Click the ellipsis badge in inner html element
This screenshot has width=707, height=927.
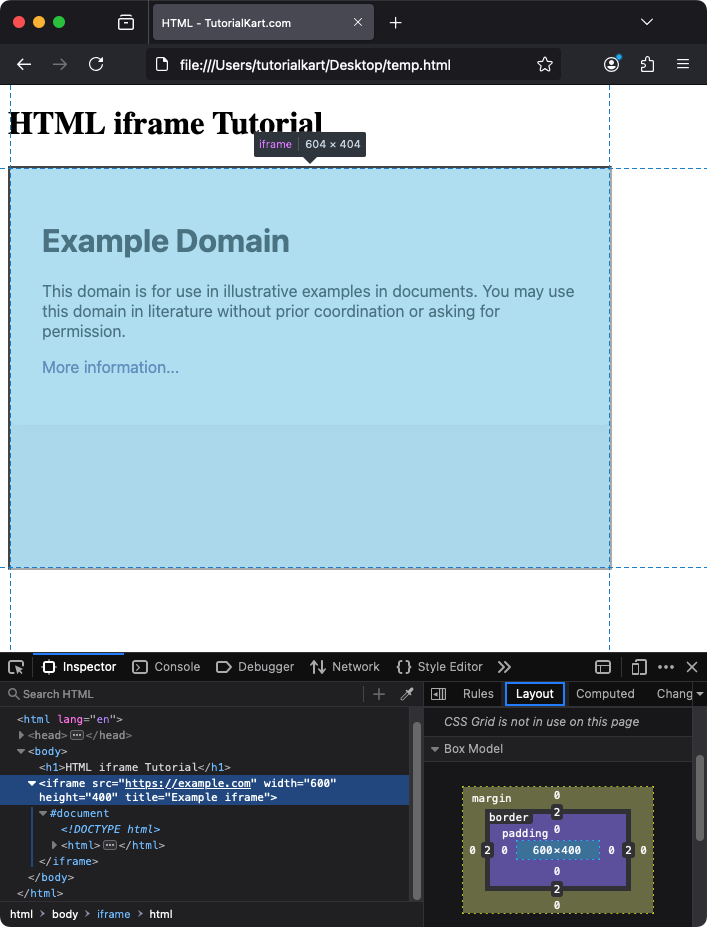pyautogui.click(x=110, y=845)
